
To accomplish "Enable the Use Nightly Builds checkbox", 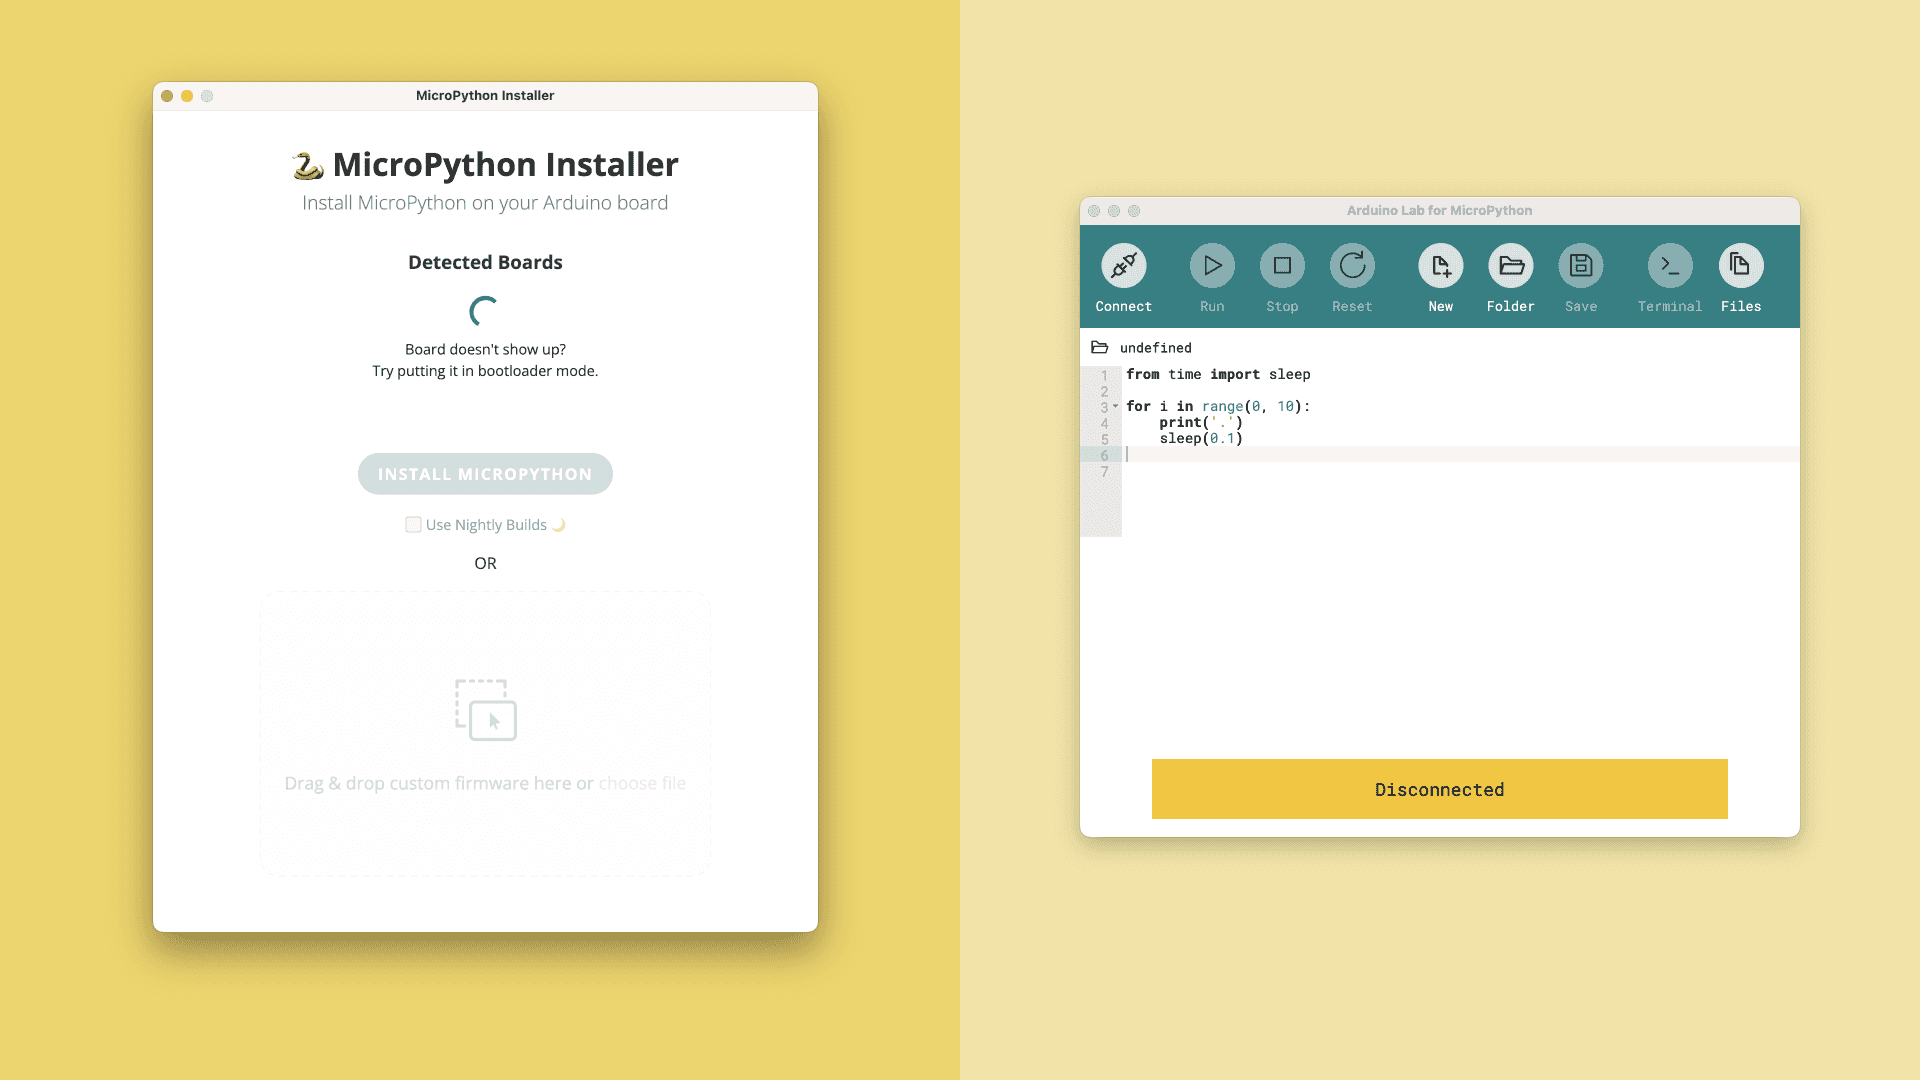I will point(413,525).
